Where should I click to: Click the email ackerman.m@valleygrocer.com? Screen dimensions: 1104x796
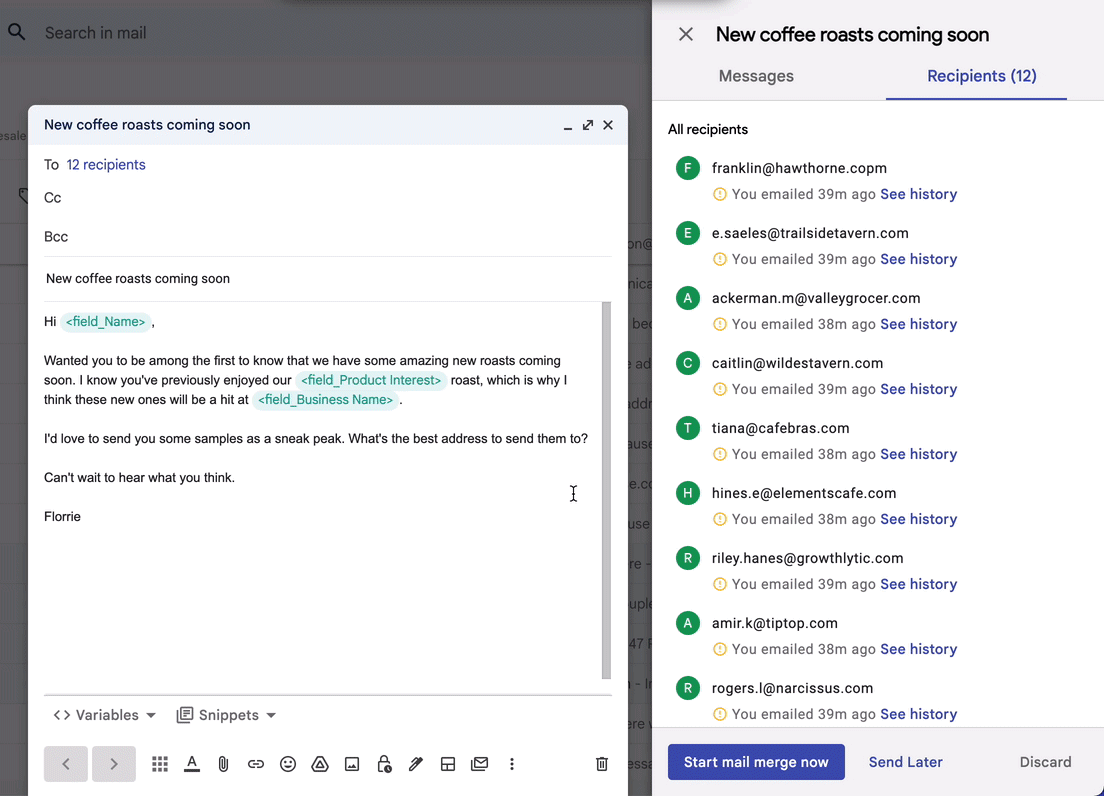coord(815,298)
